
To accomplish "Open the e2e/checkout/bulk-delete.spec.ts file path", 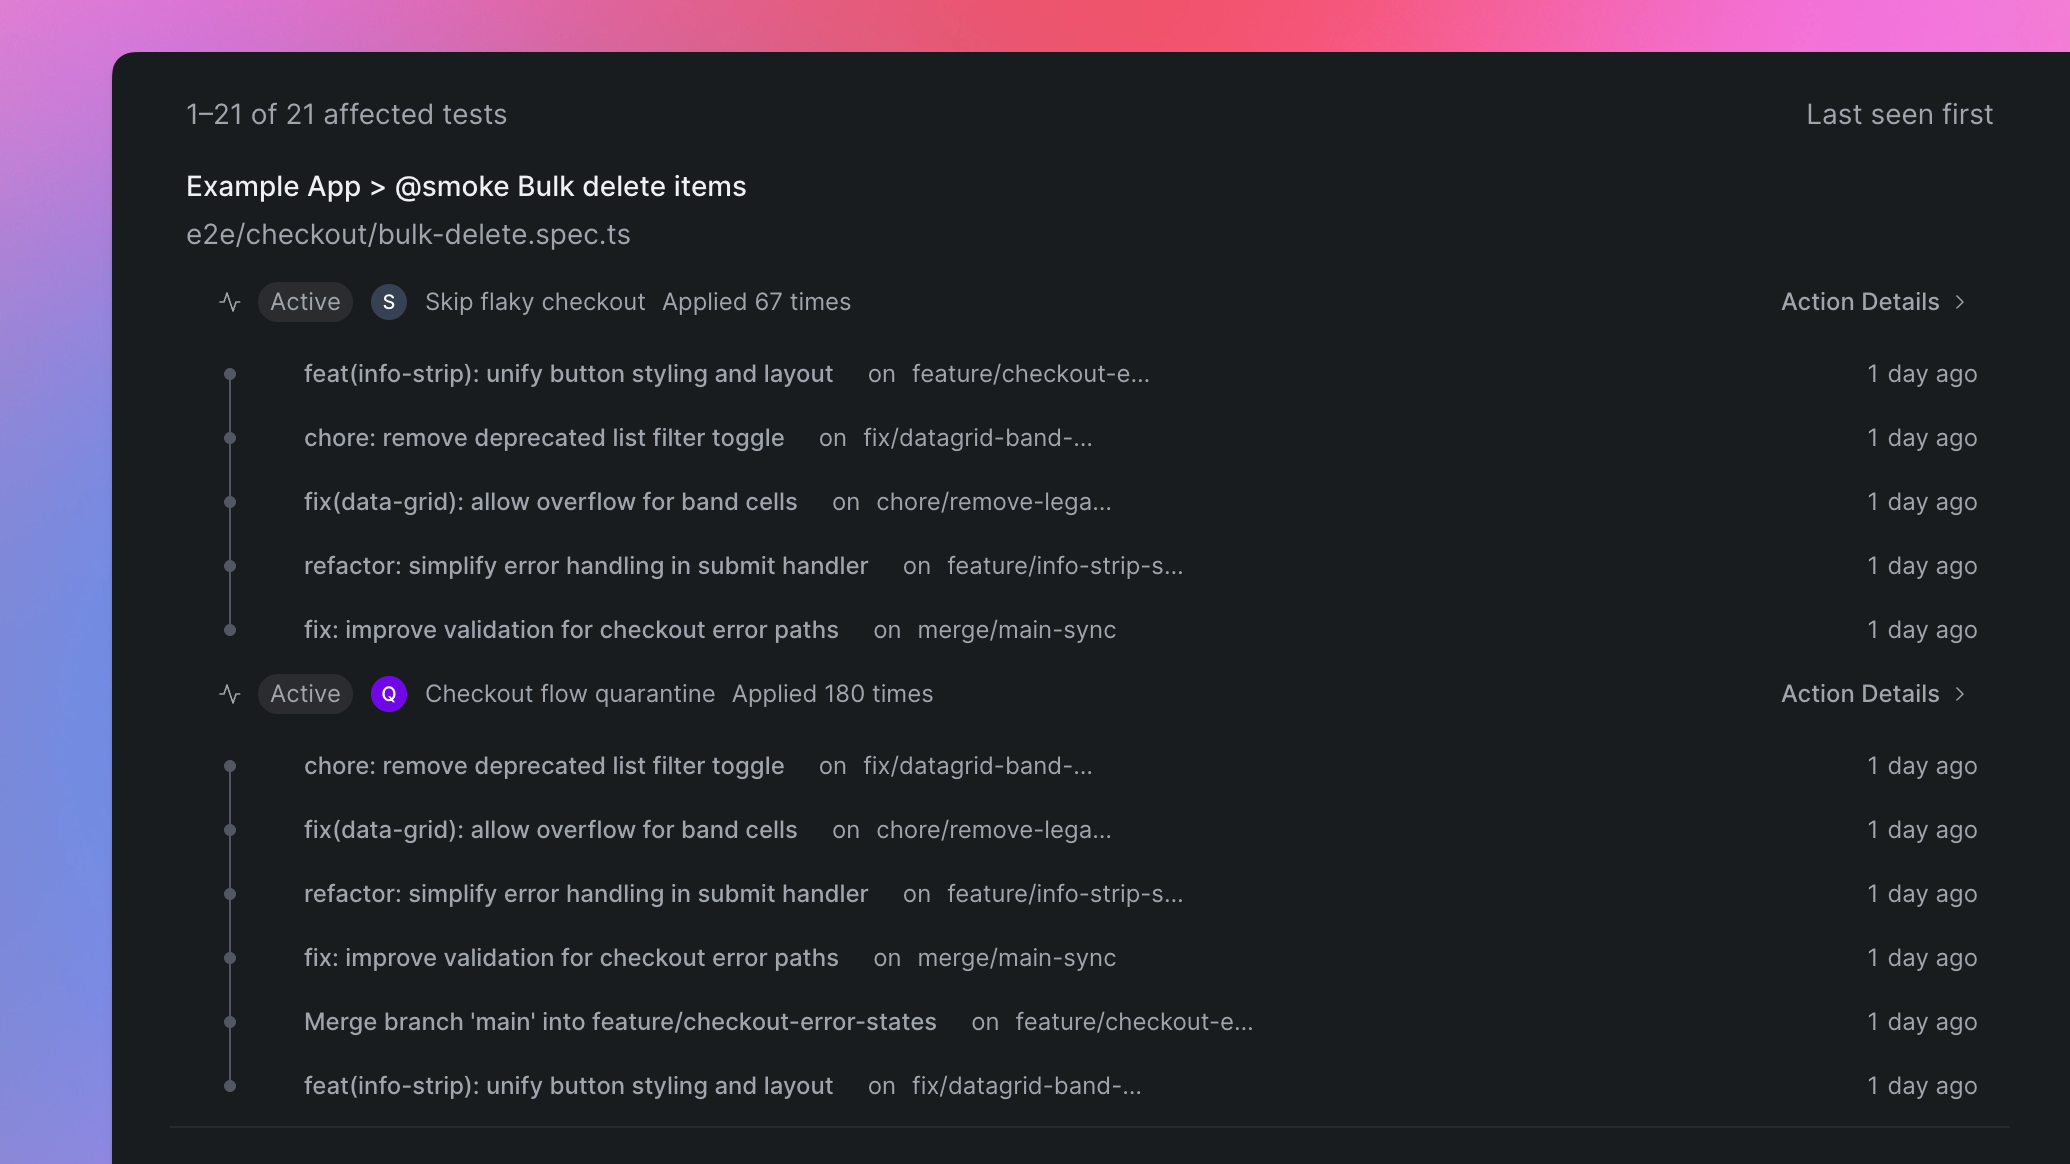I will tap(408, 235).
